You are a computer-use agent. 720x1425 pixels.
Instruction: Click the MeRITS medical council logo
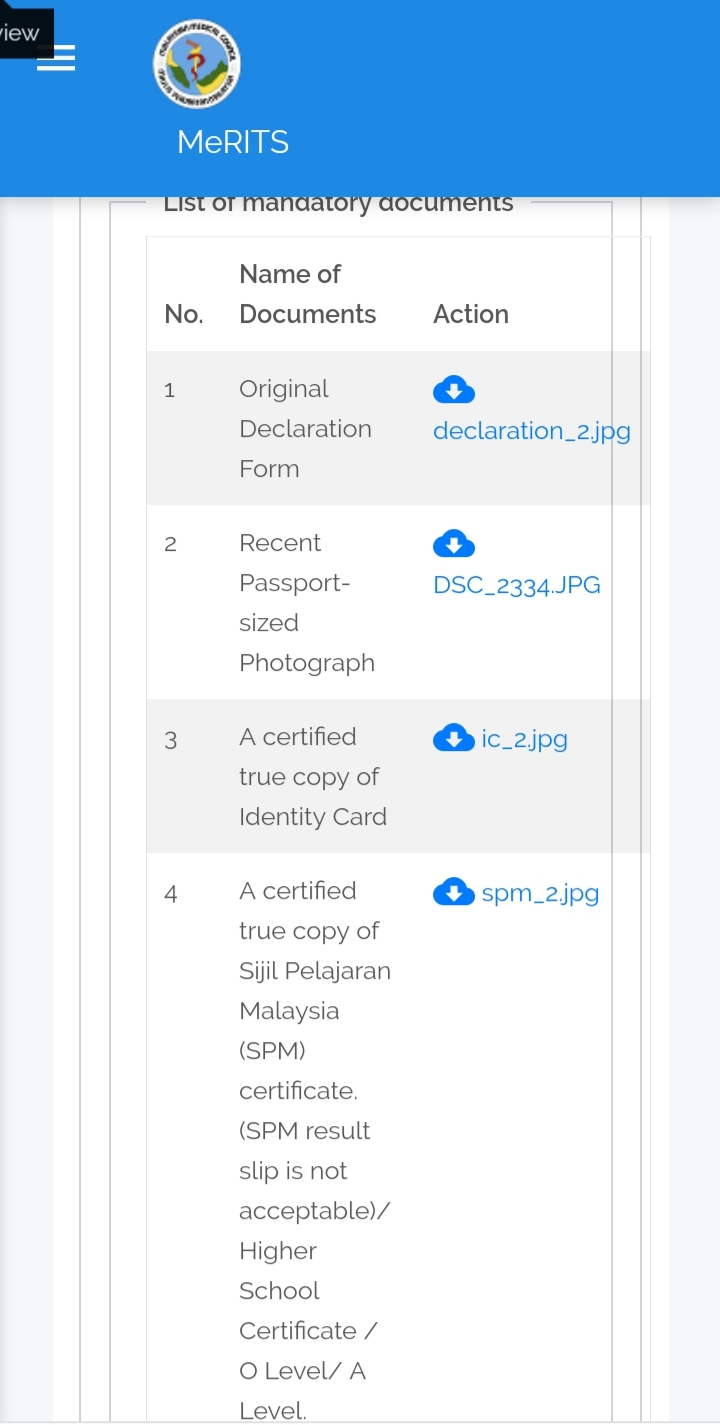tap(197, 66)
